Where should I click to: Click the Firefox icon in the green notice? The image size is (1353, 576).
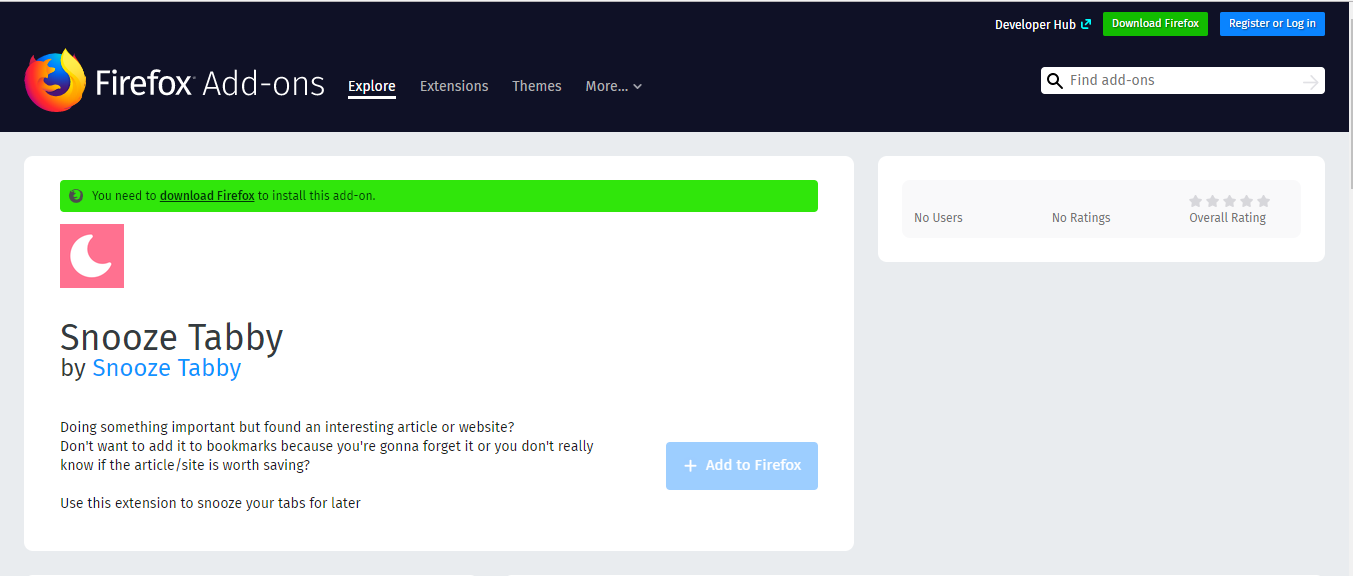pyautogui.click(x=76, y=196)
